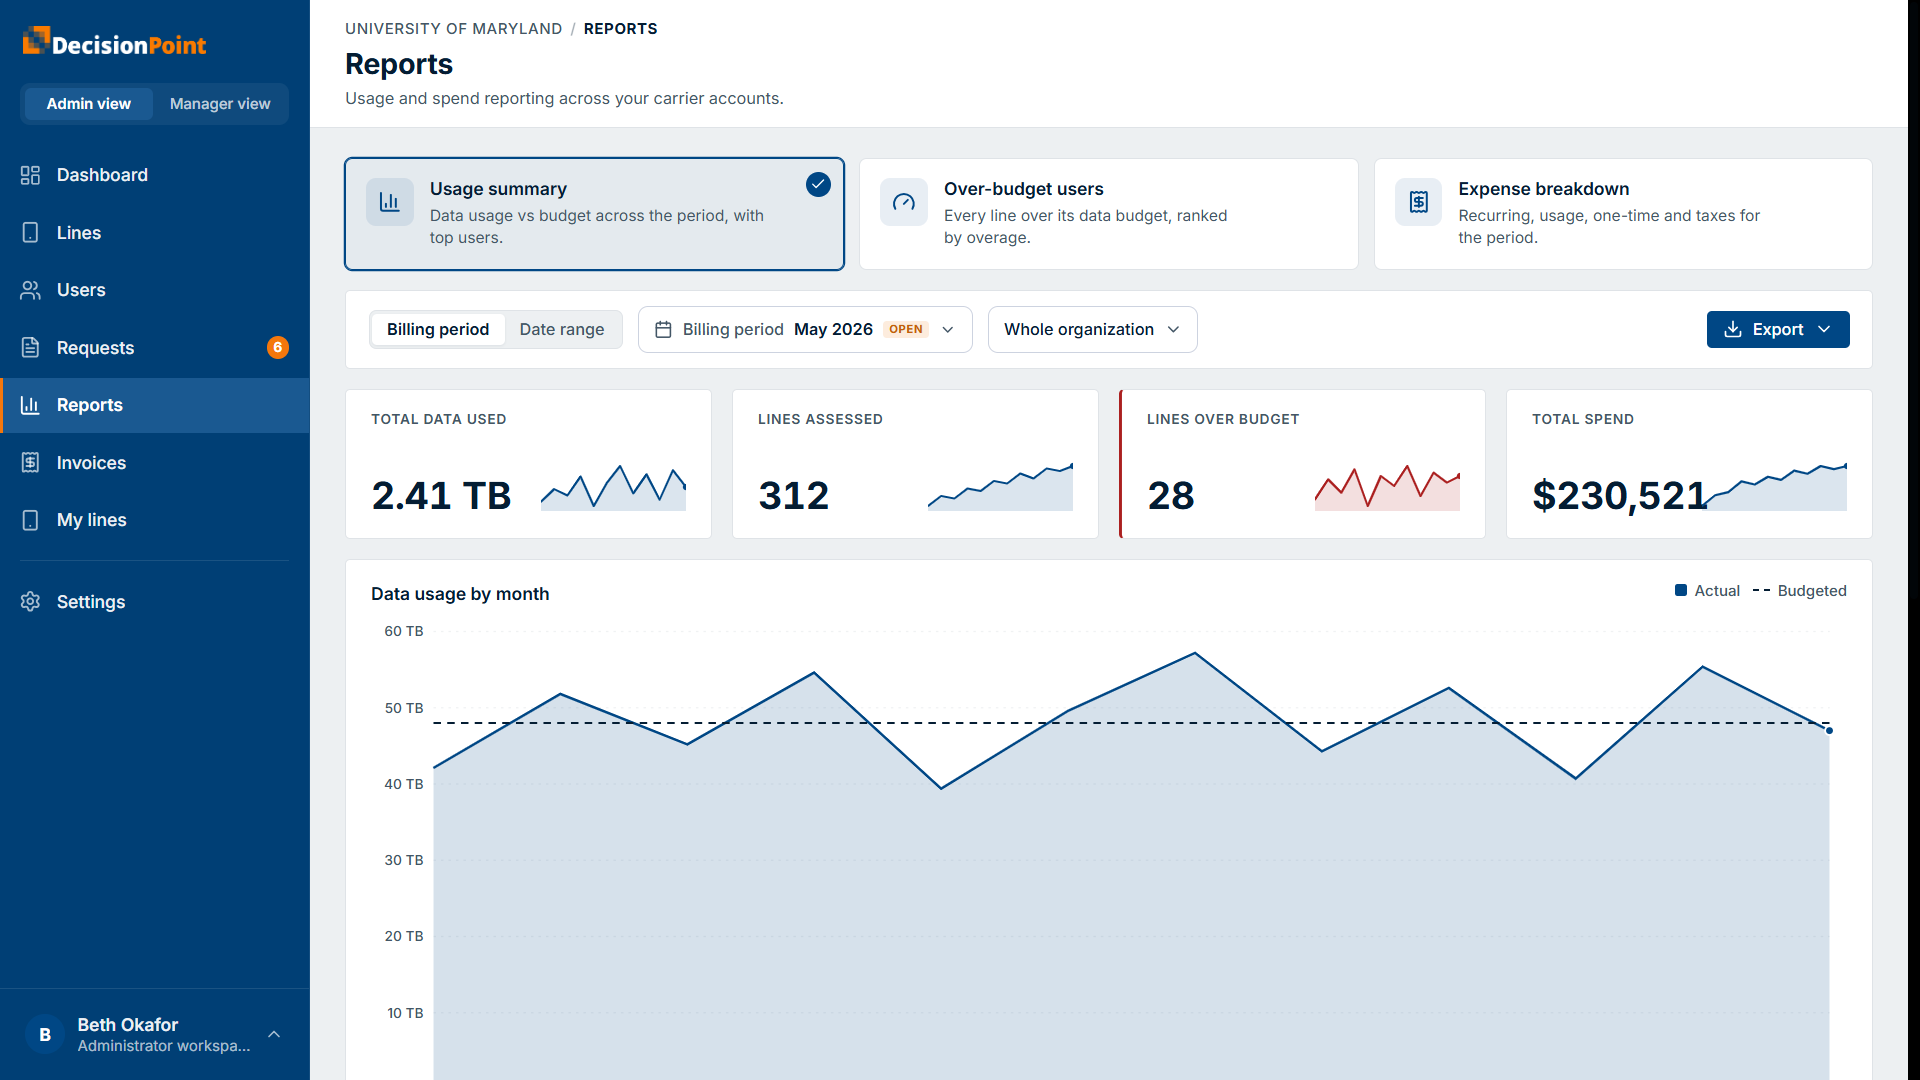Open the Lines over budget stat card
The image size is (1920, 1080).
coord(1302,464)
